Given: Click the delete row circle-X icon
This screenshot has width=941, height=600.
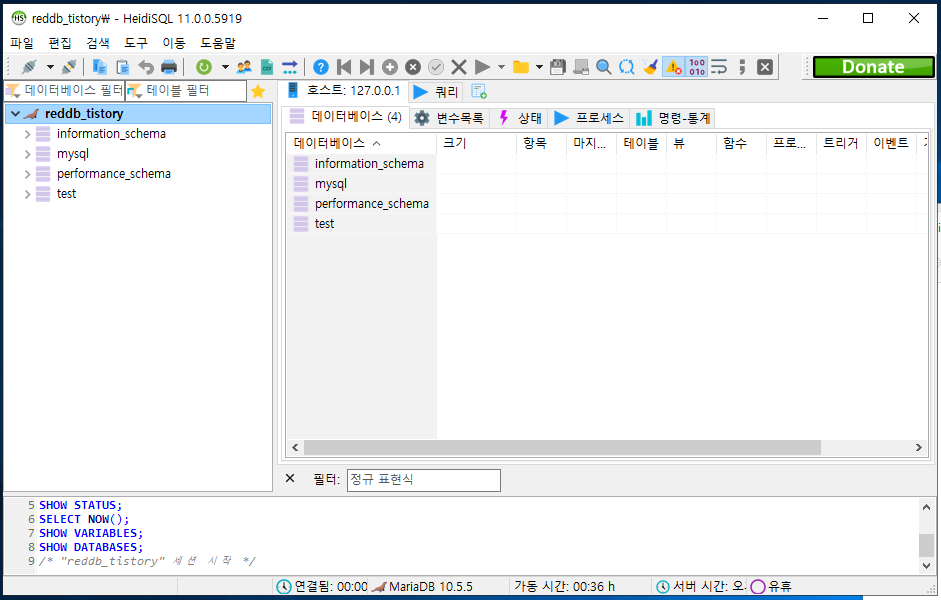Looking at the screenshot, I should 413,67.
